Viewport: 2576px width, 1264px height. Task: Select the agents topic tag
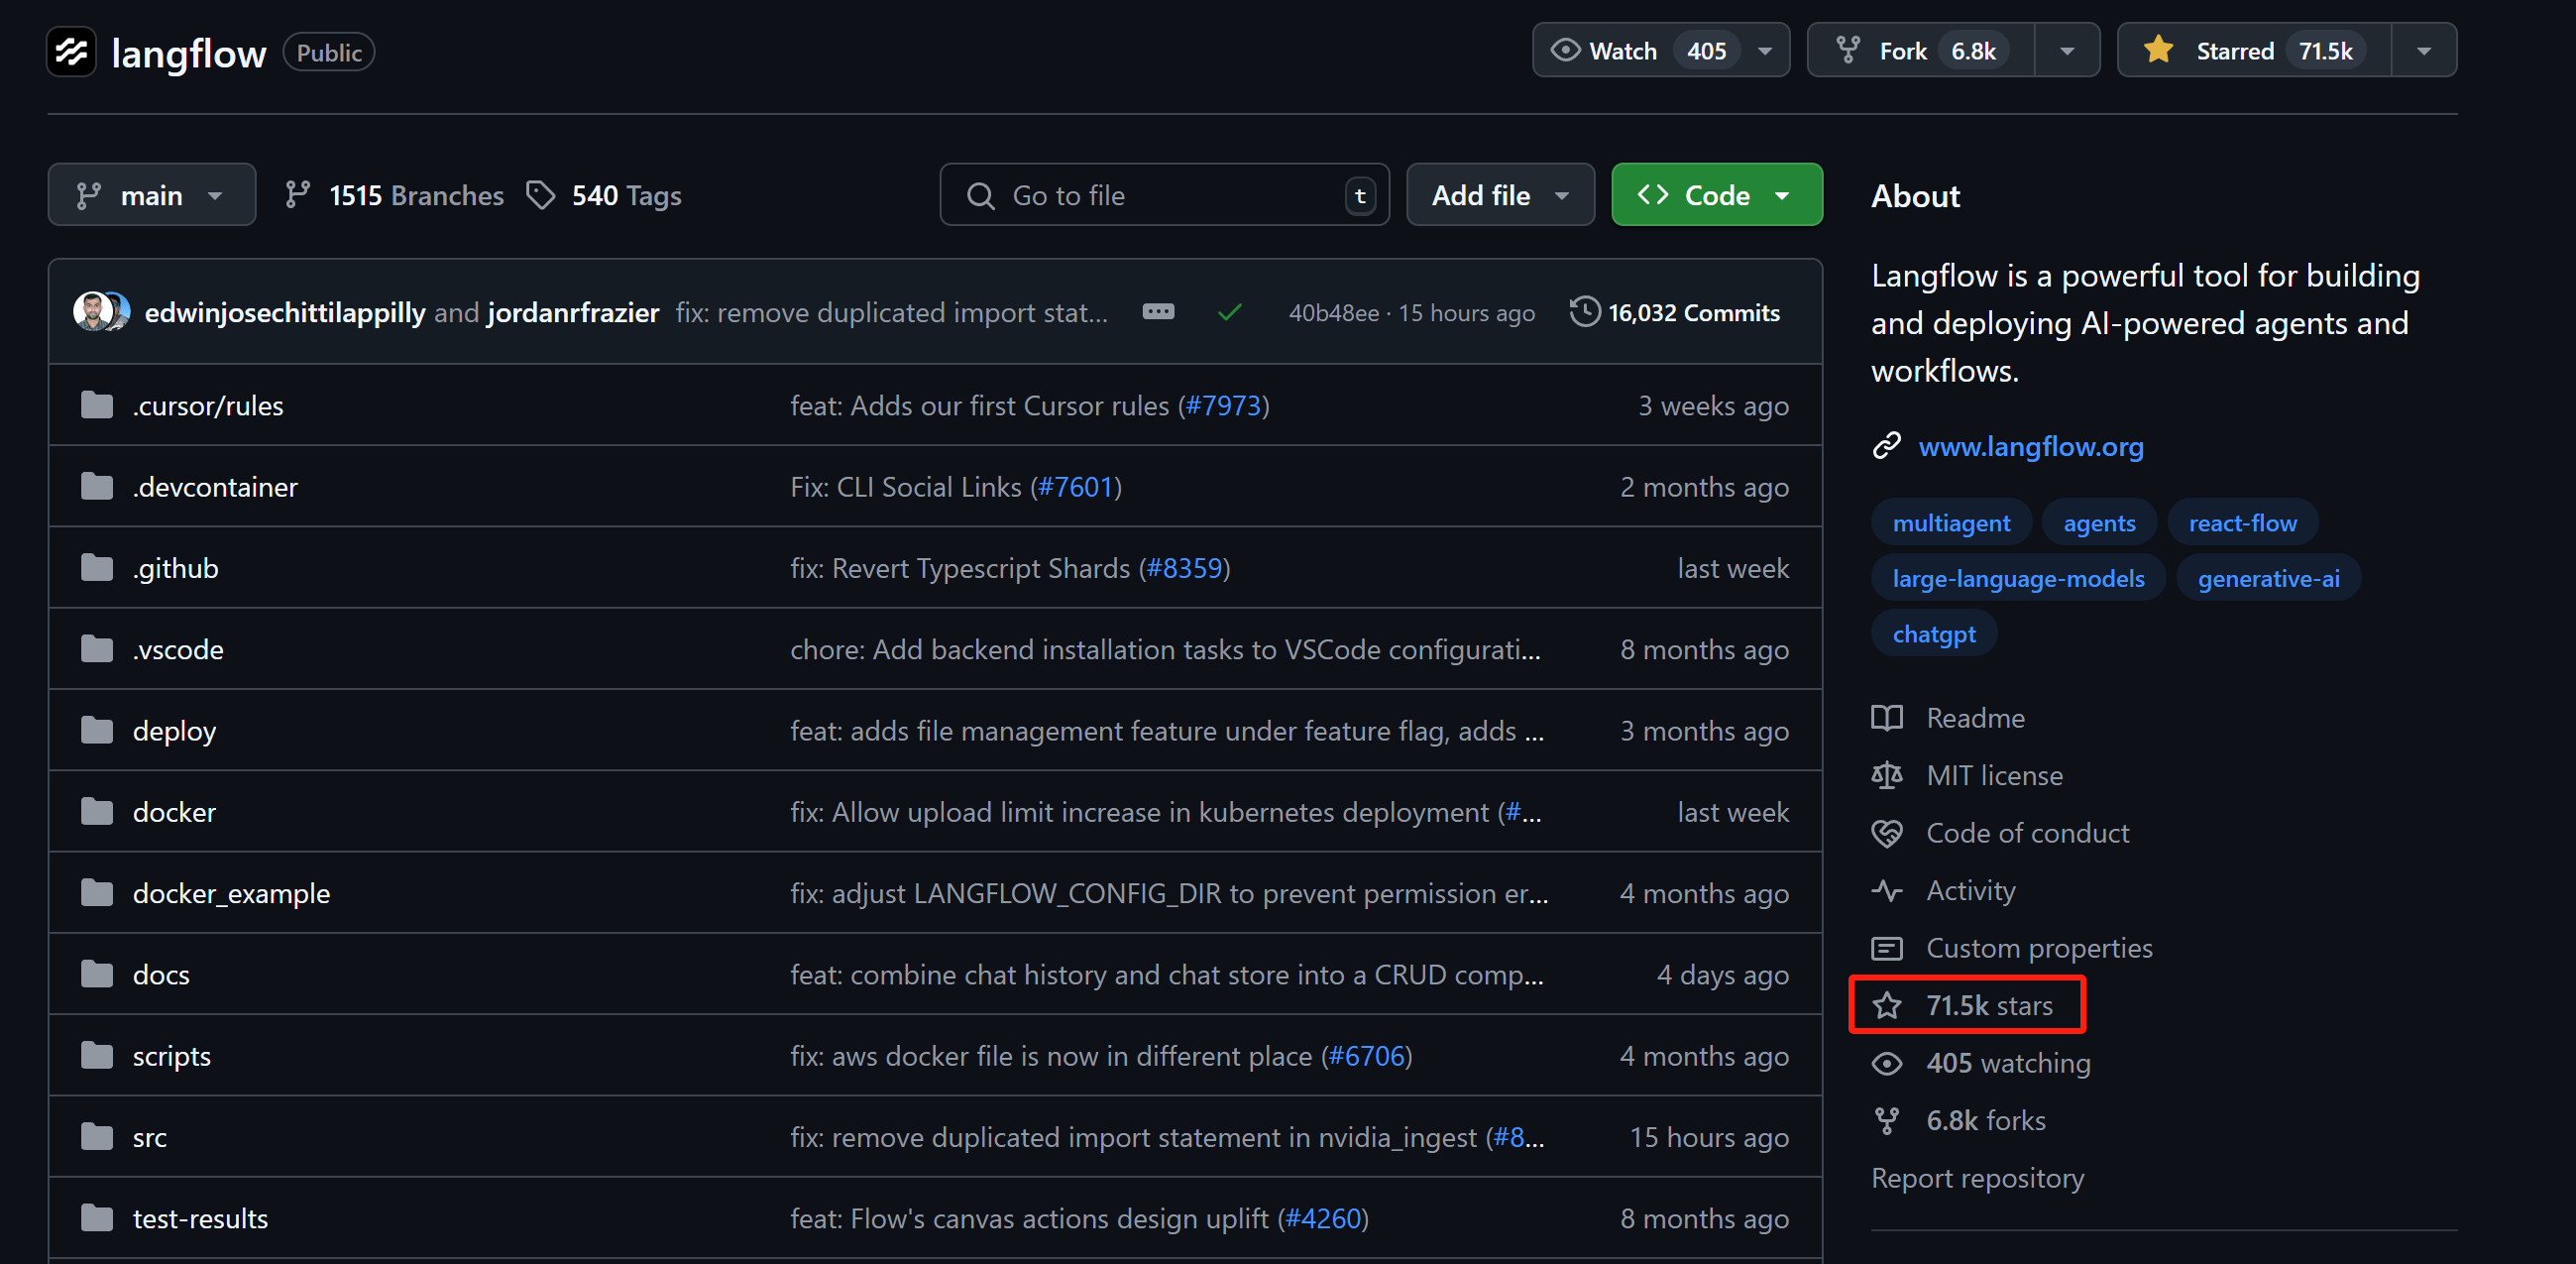(2098, 522)
